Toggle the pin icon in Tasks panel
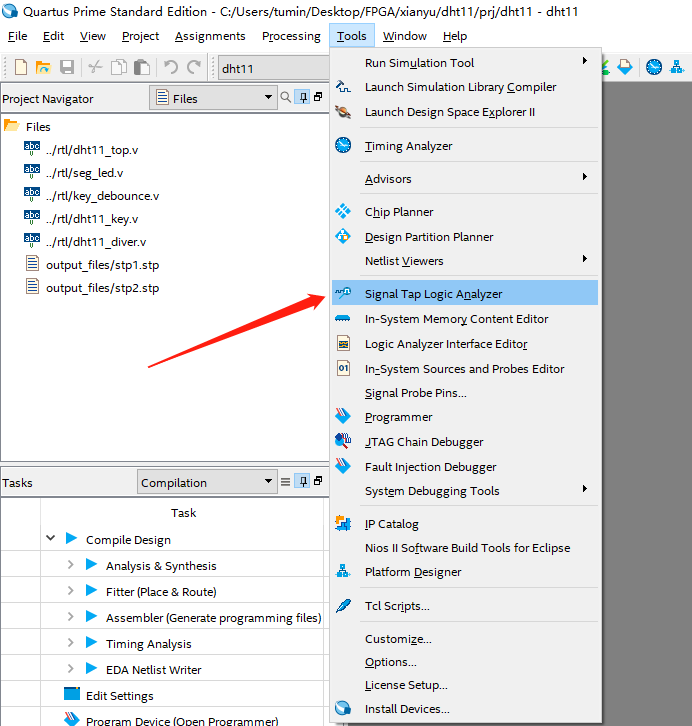 (303, 482)
